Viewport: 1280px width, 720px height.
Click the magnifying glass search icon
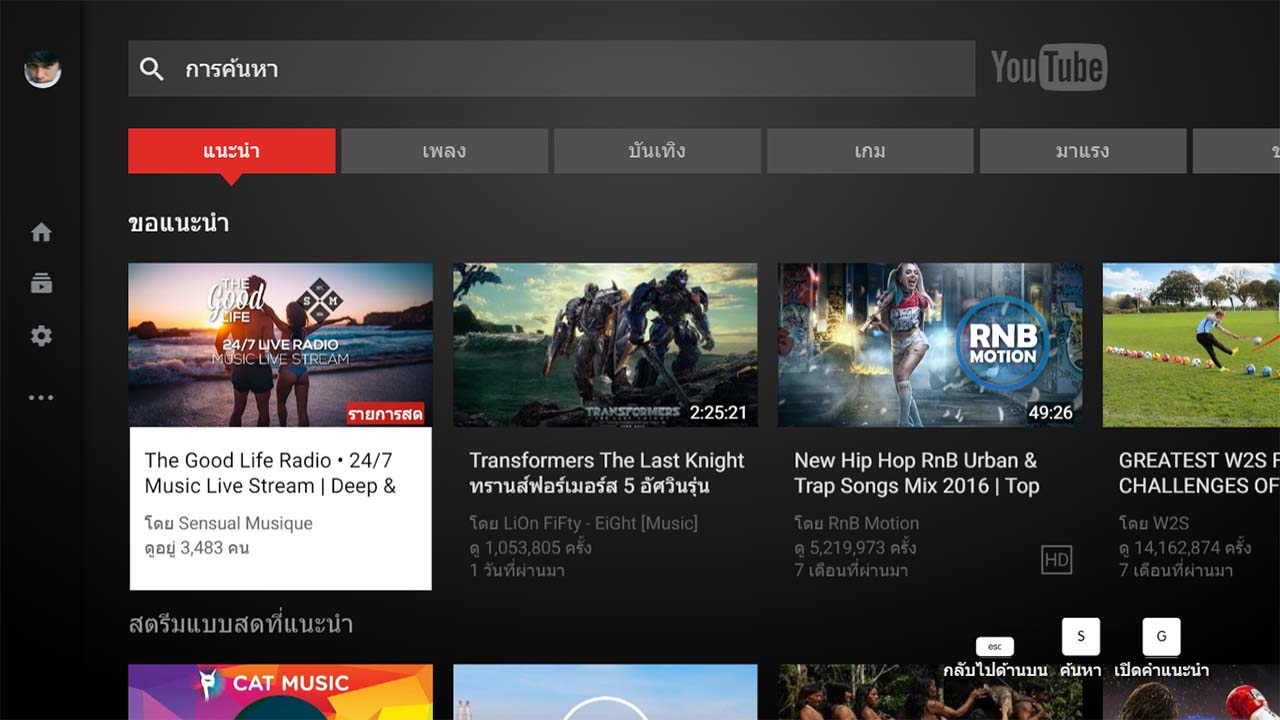point(151,69)
